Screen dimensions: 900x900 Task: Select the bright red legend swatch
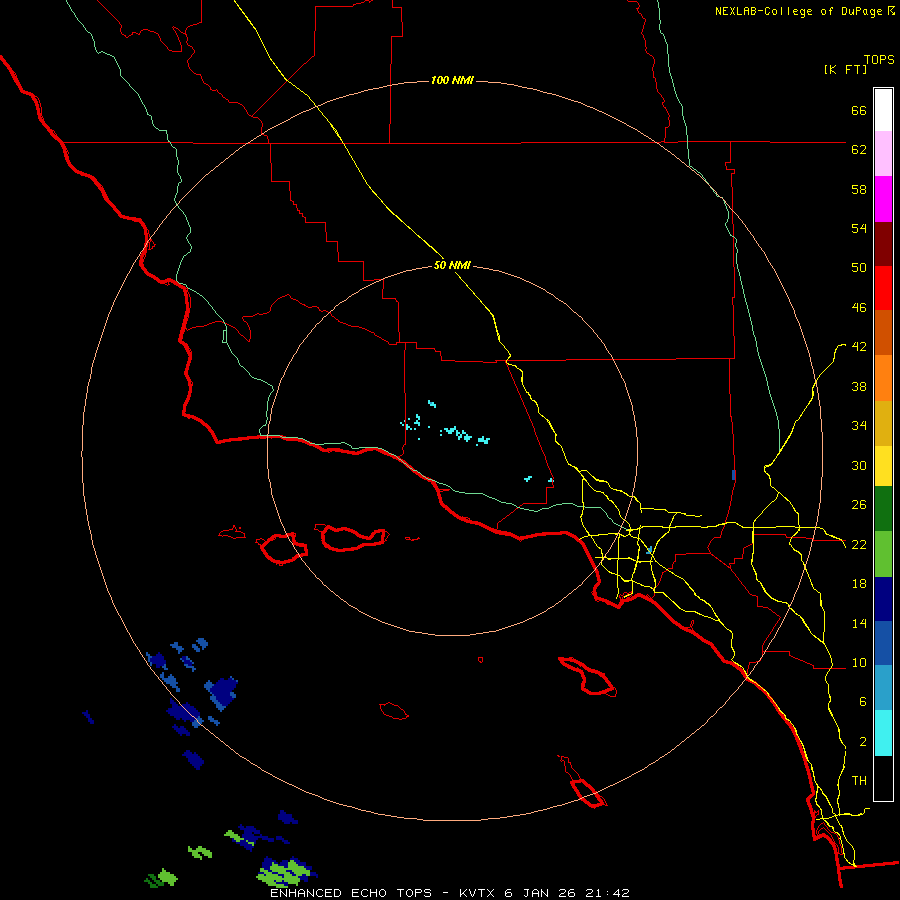pos(883,288)
